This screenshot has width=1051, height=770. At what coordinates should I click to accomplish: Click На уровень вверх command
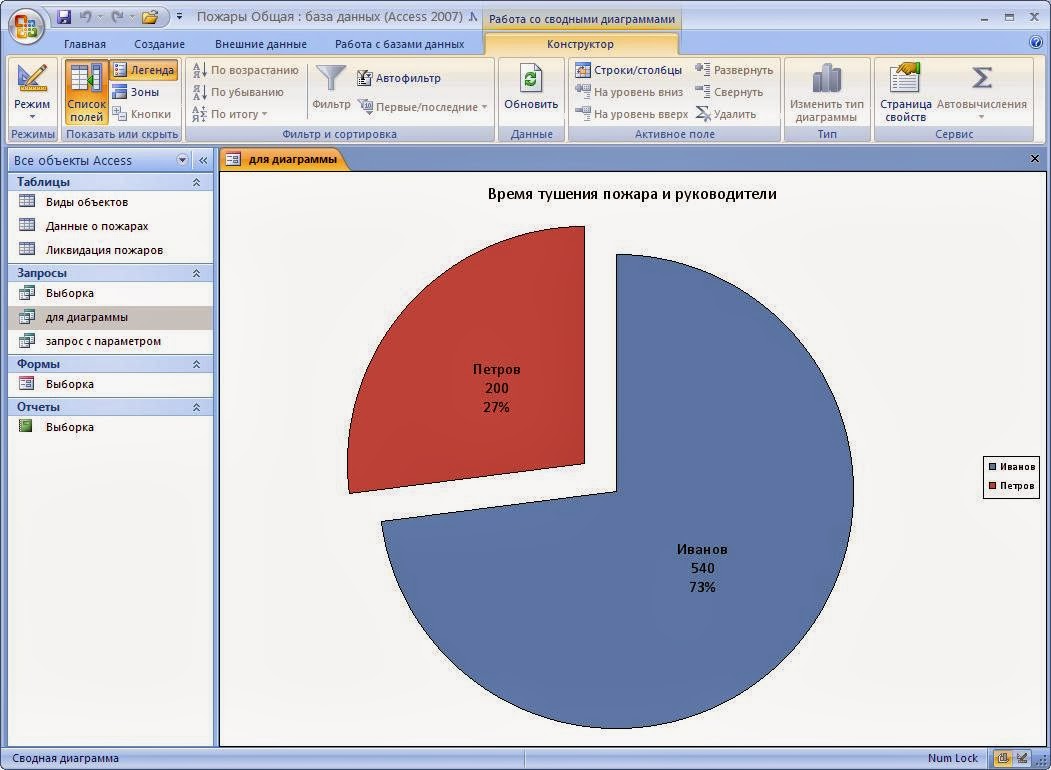(x=631, y=114)
